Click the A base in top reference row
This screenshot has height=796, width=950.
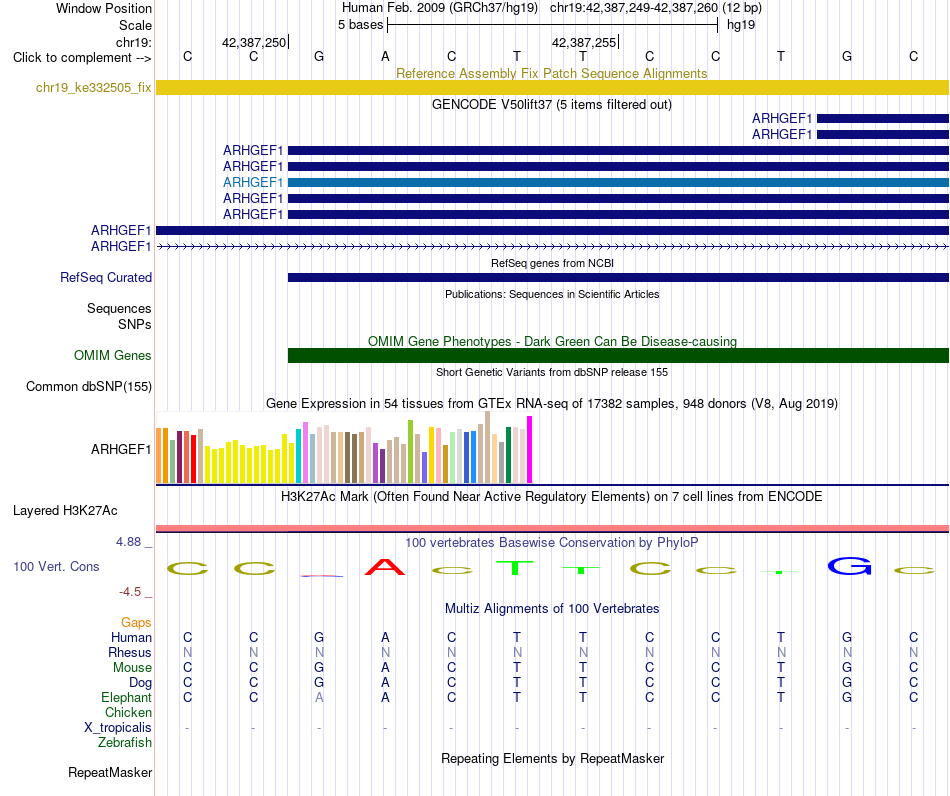click(385, 57)
